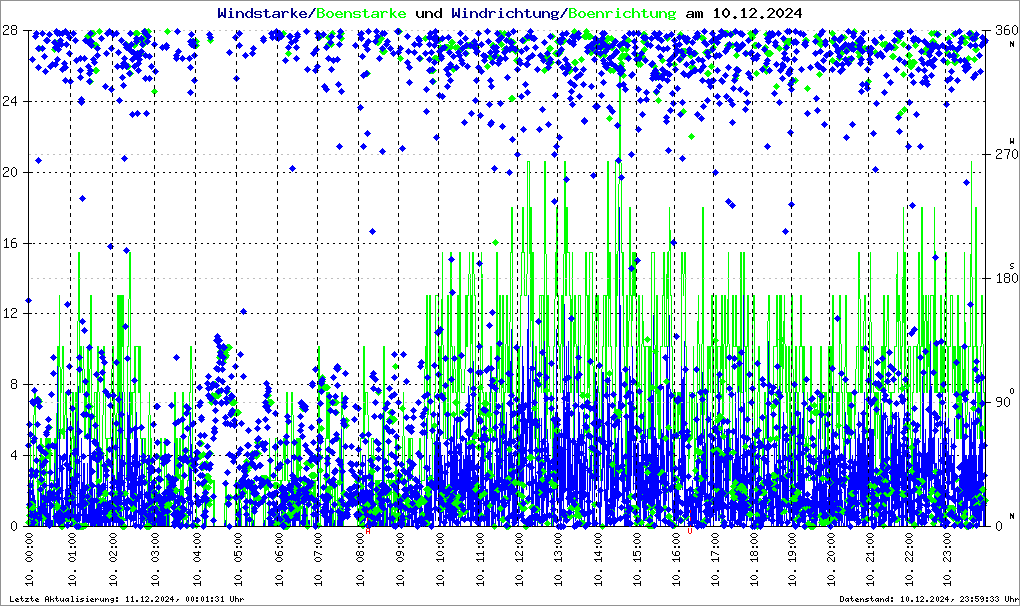Click the '10. 21:00' time axis label
Screen dimensions: 1020x606
(x=870, y=559)
